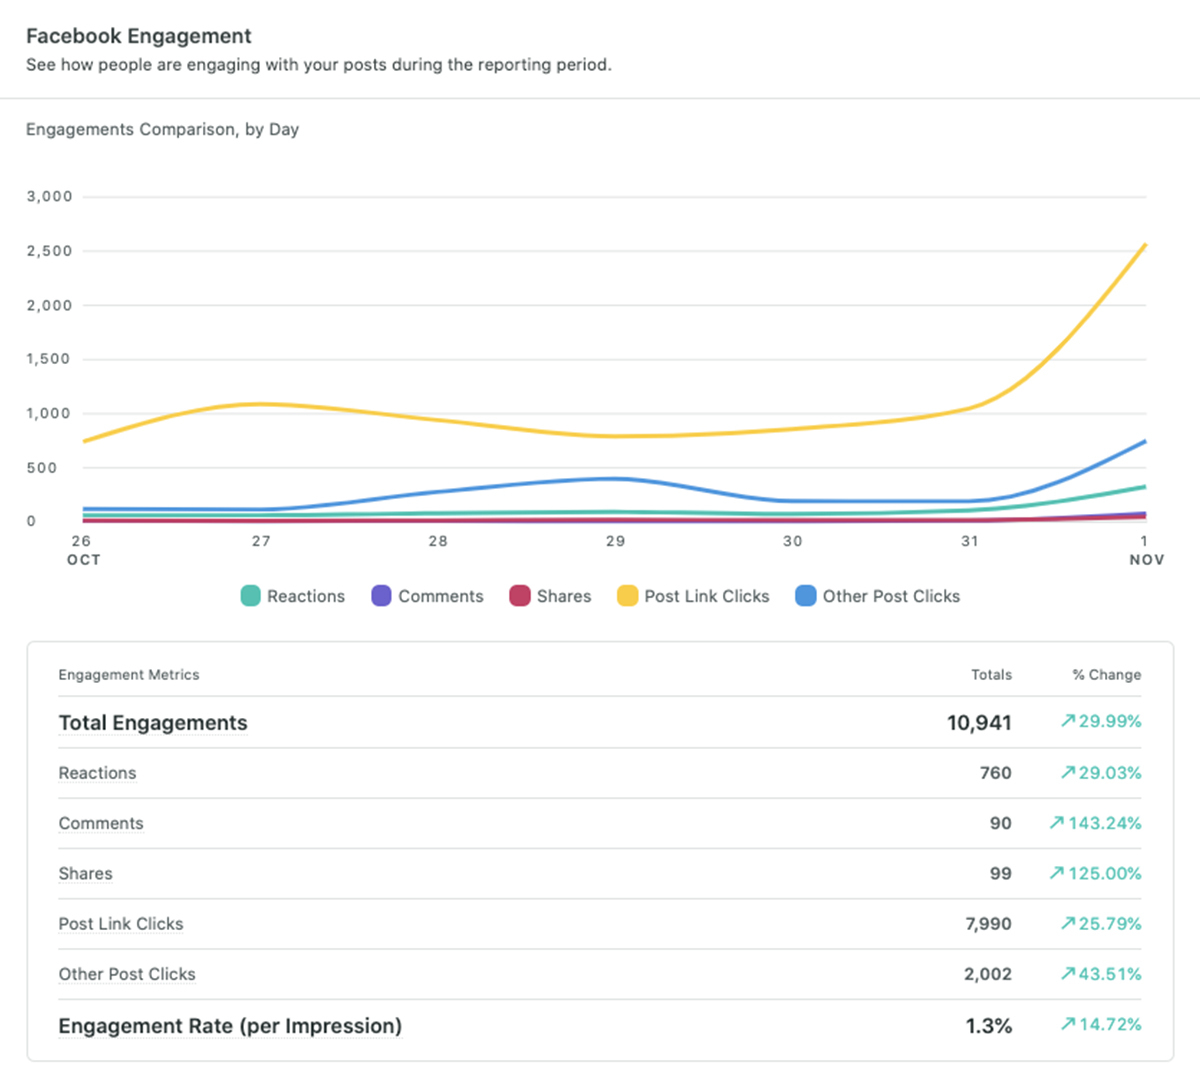
Task: Click the yellow line's peak on Nov 1
Action: (x=1146, y=245)
